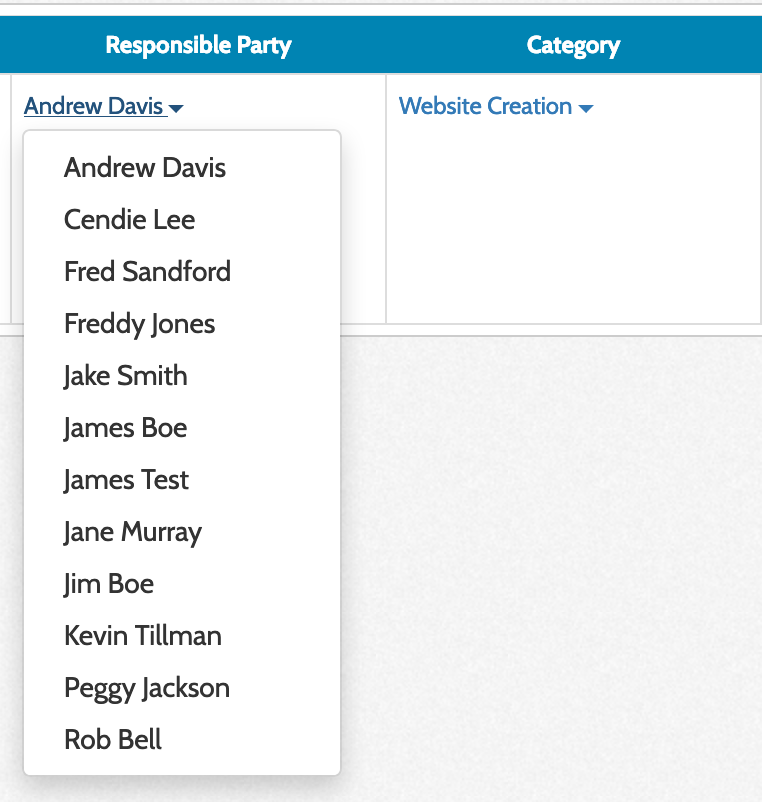The height and width of the screenshot is (802, 762).
Task: Open the Website Creation category dropdown
Action: click(495, 106)
